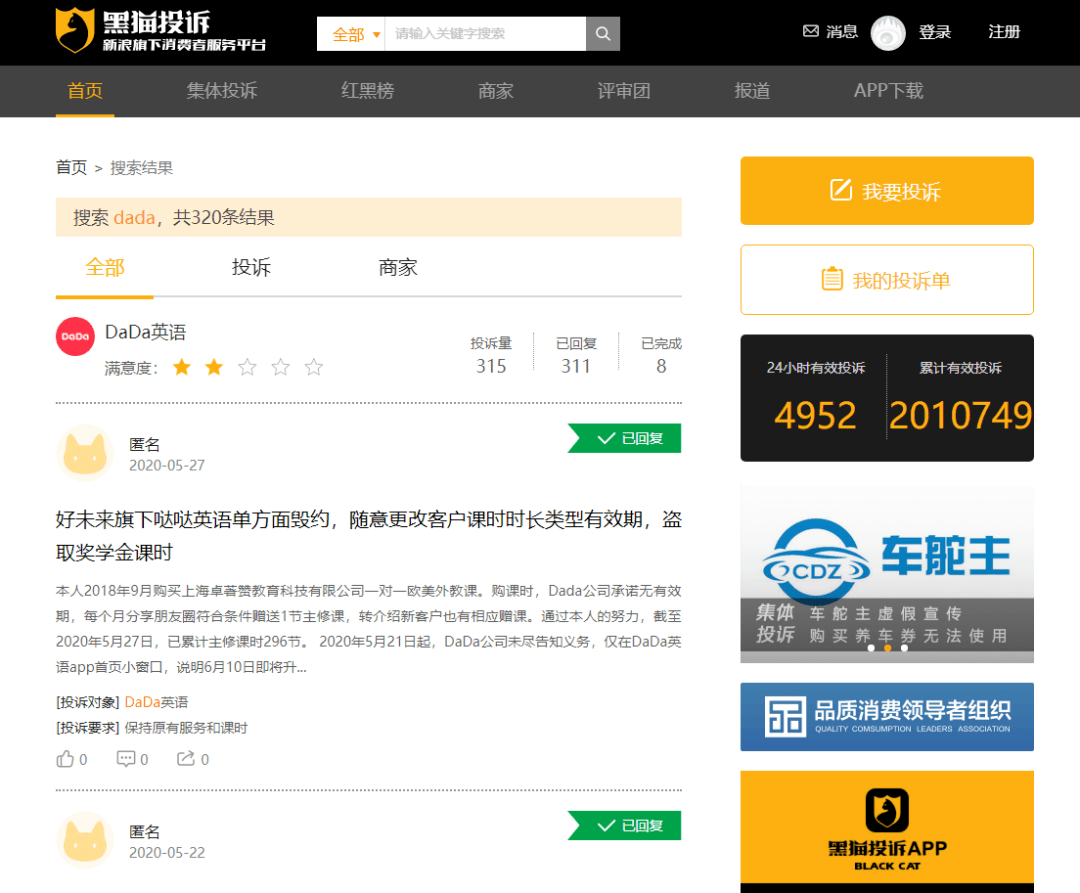The width and height of the screenshot is (1080, 893).
Task: Click the 黑猫投诉APP black cat icon
Action: [x=887, y=810]
